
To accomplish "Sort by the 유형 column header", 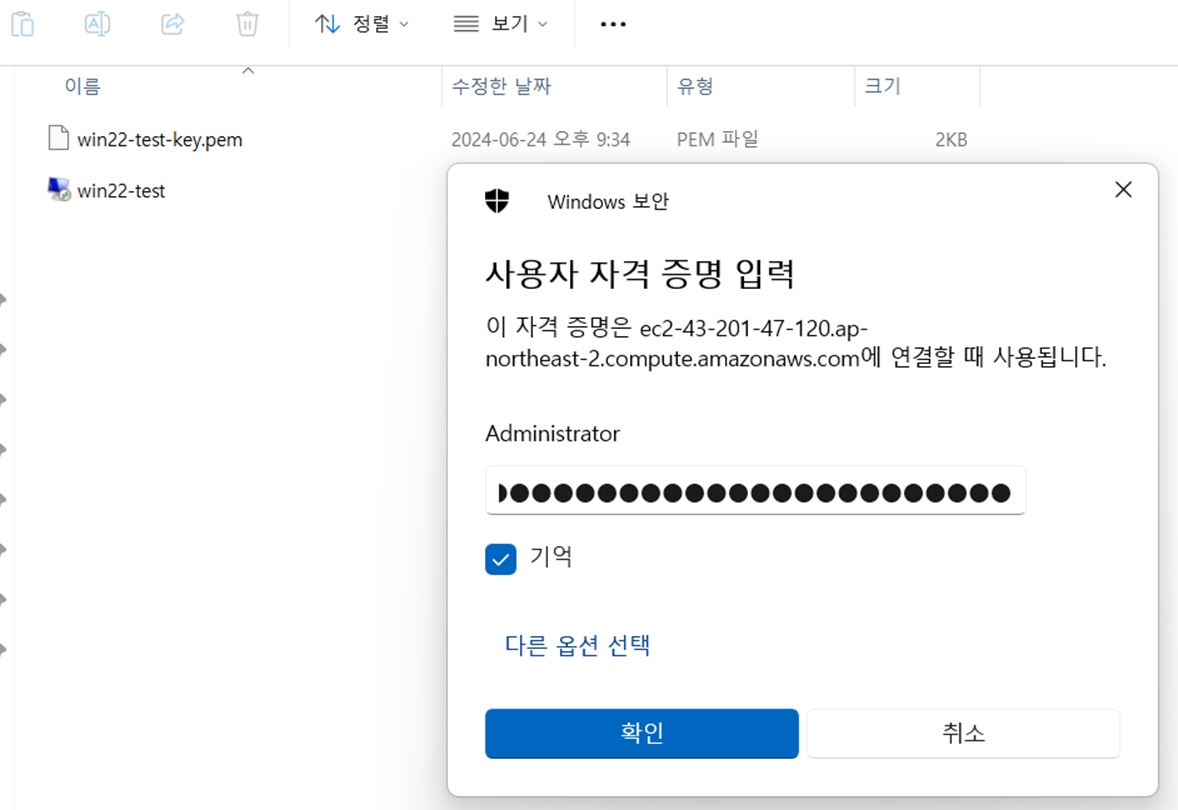I will click(695, 86).
